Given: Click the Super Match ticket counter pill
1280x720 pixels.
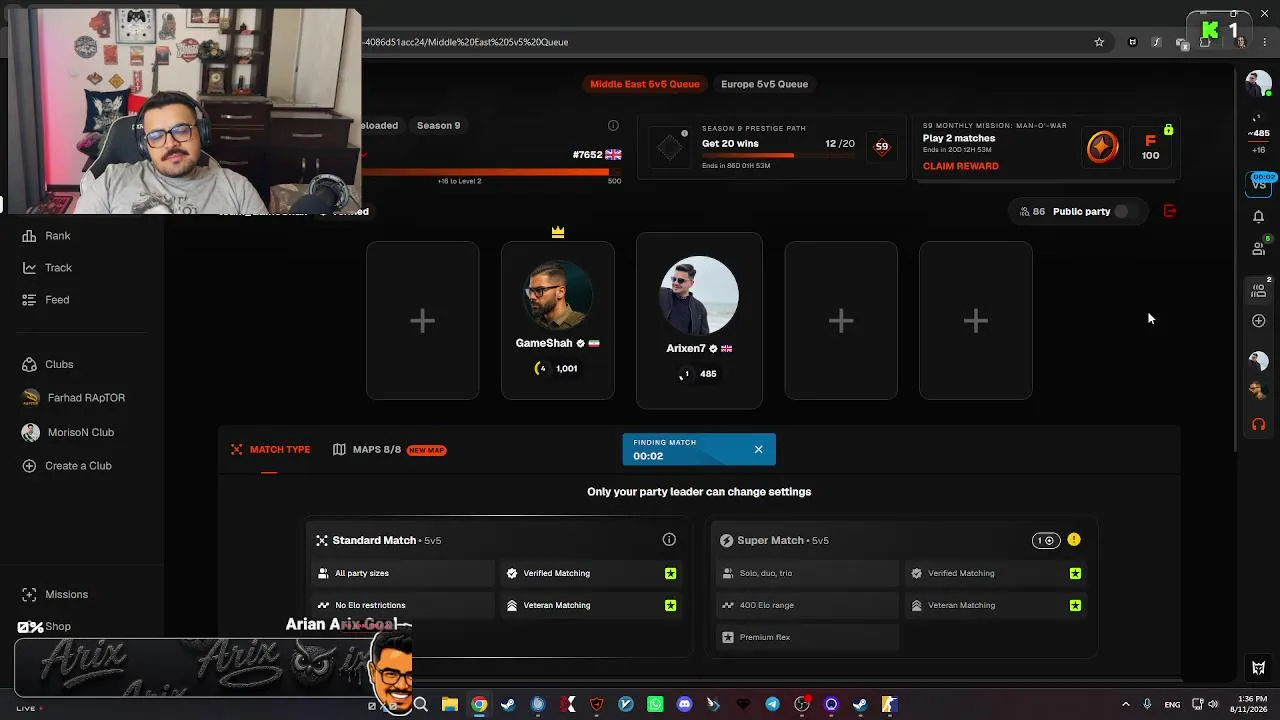Looking at the screenshot, I should (x=1045, y=541).
